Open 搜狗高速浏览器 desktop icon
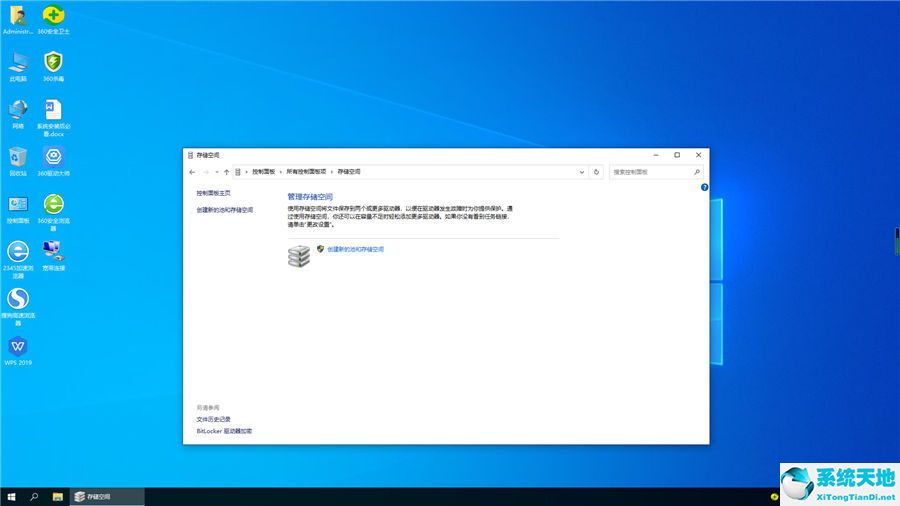This screenshot has height=506, width=900. (18, 299)
